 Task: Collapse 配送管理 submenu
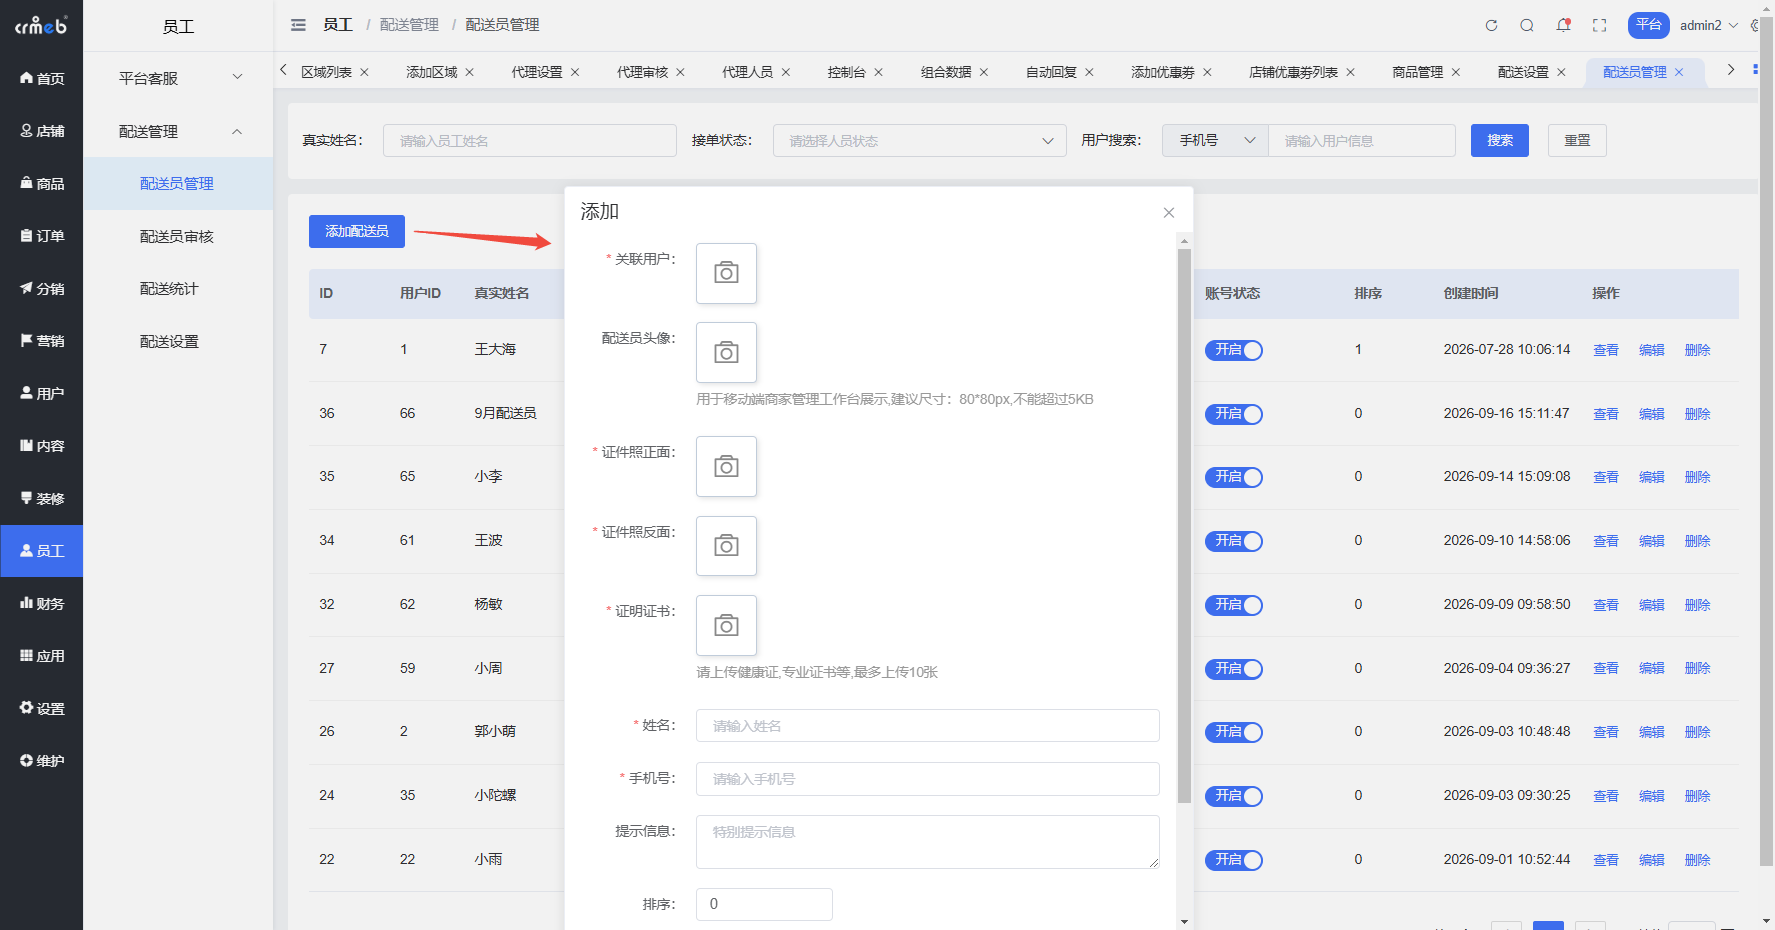(178, 131)
